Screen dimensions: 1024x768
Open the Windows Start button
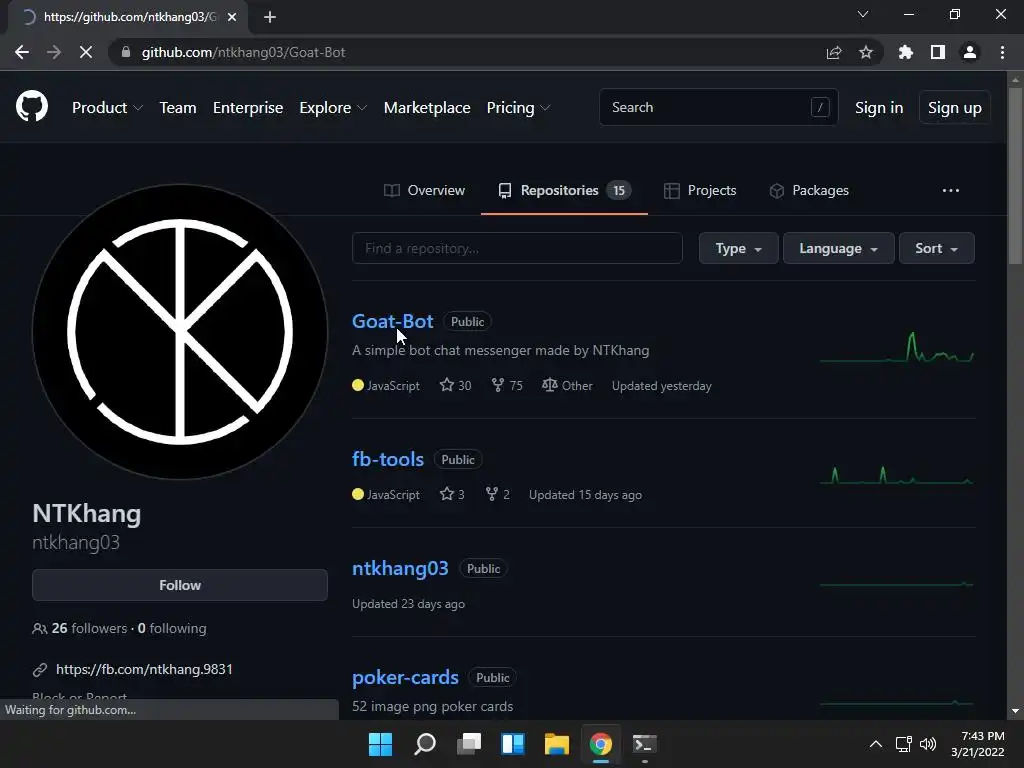(x=381, y=744)
